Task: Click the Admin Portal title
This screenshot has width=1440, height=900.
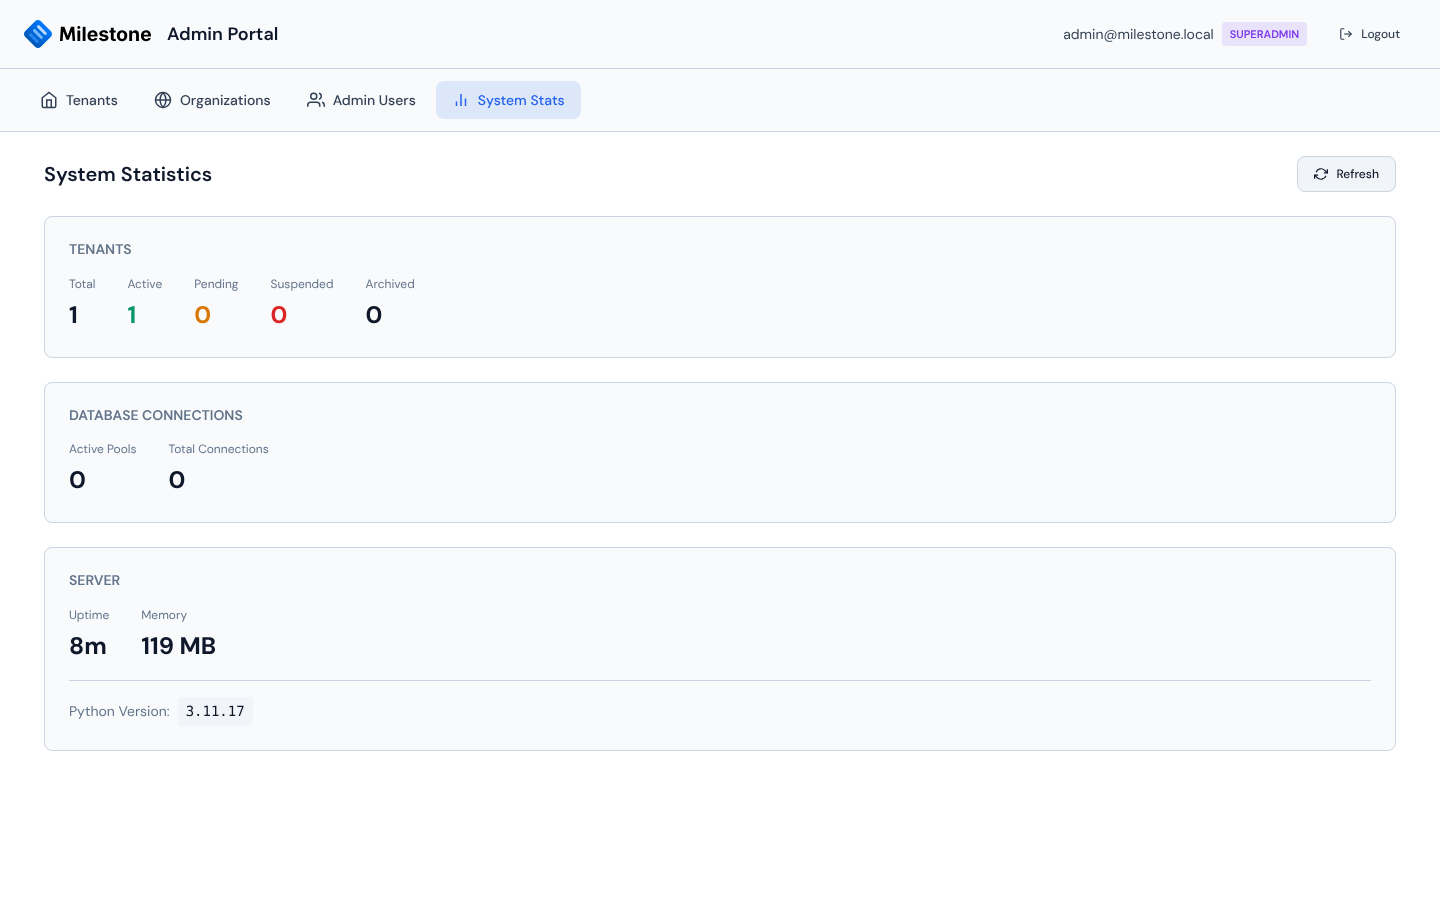Action: click(x=223, y=34)
